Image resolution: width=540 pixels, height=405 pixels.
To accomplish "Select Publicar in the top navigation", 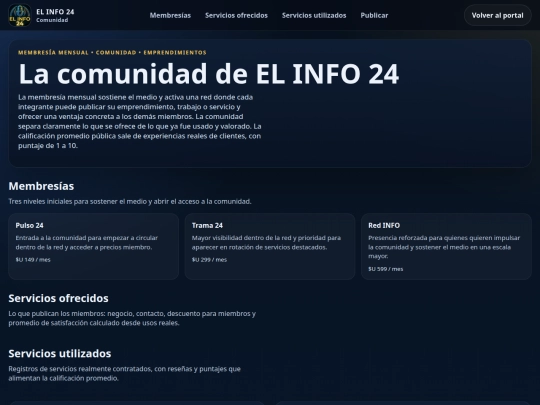I will 374,15.
